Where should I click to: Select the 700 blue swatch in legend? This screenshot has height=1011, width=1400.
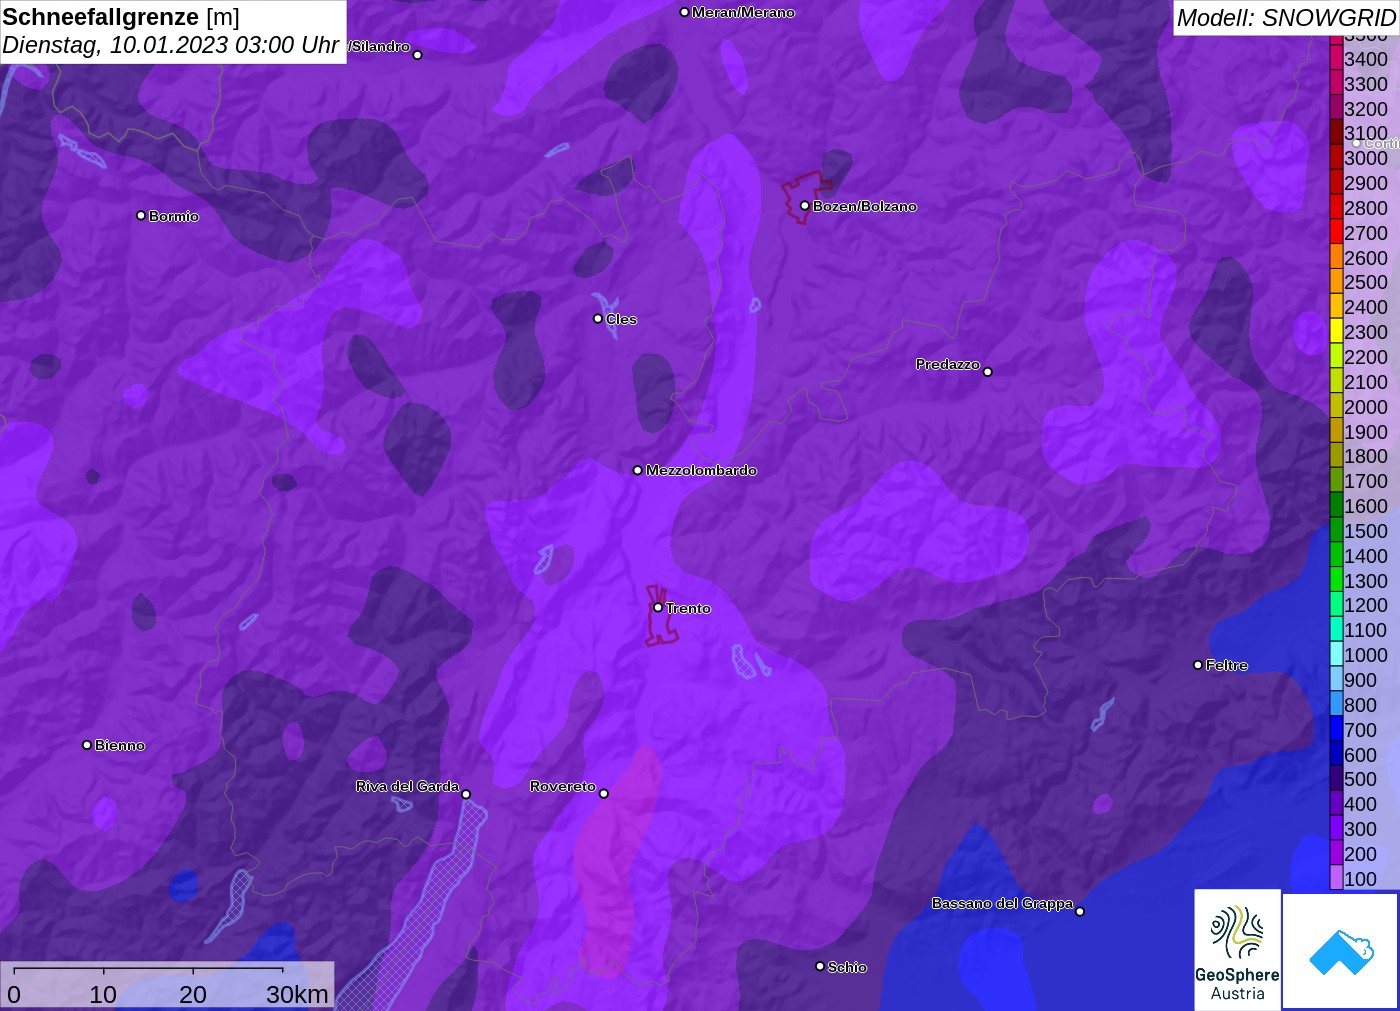(1336, 729)
